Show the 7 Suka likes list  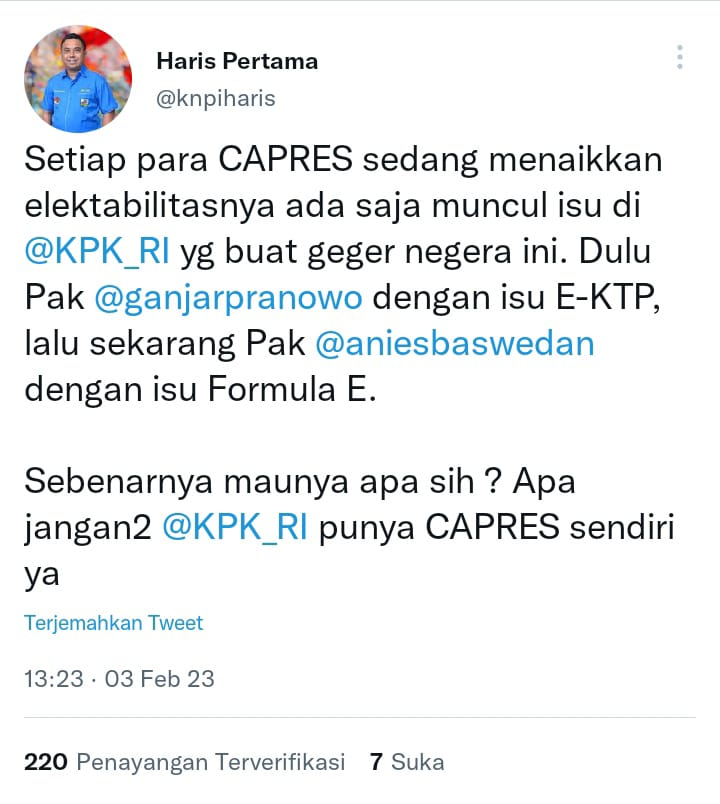pyautogui.click(x=407, y=762)
